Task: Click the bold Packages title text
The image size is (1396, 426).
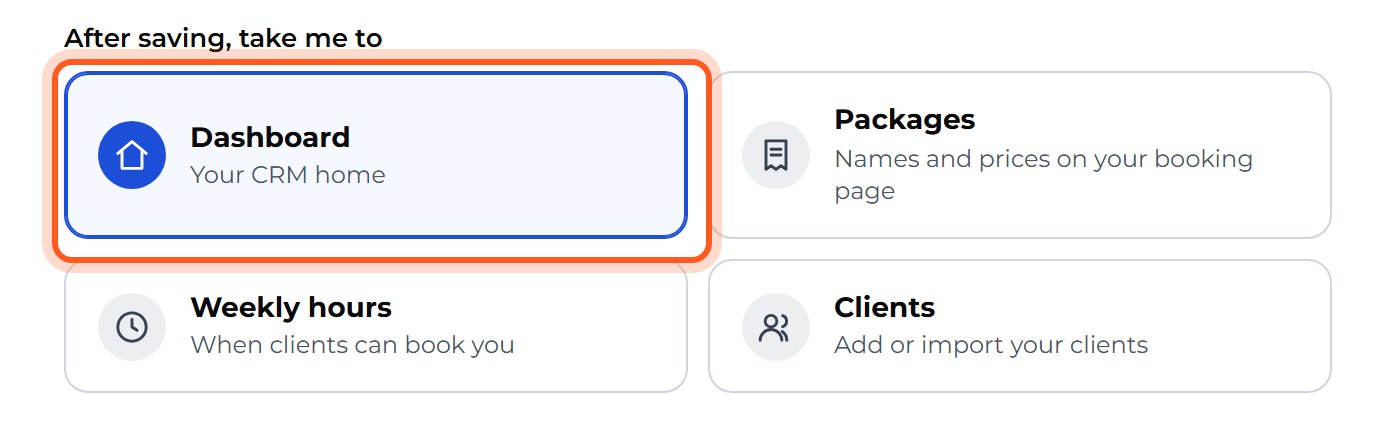Action: [x=904, y=120]
